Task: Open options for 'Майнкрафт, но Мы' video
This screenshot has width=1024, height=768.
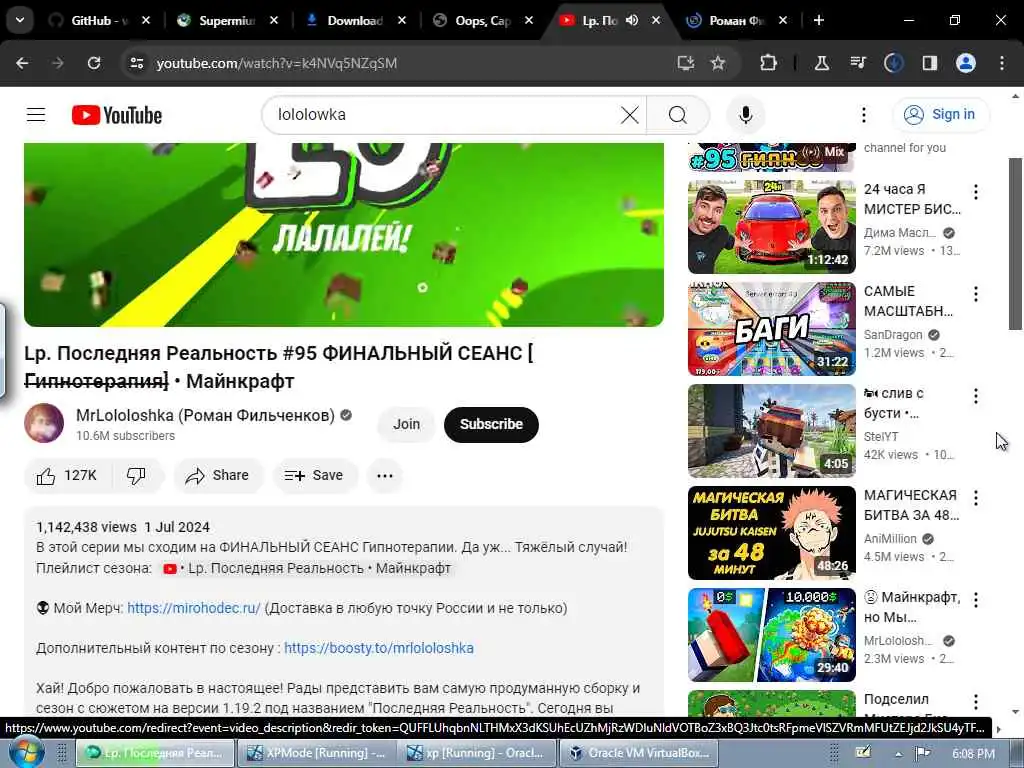Action: tap(976, 600)
